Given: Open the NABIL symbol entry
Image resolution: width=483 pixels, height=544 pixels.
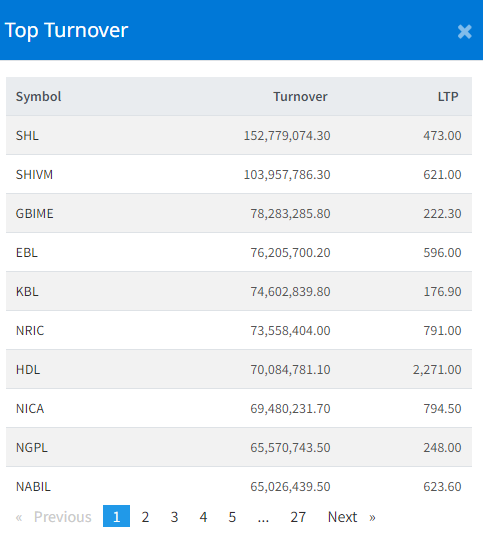Looking at the screenshot, I should point(33,487).
